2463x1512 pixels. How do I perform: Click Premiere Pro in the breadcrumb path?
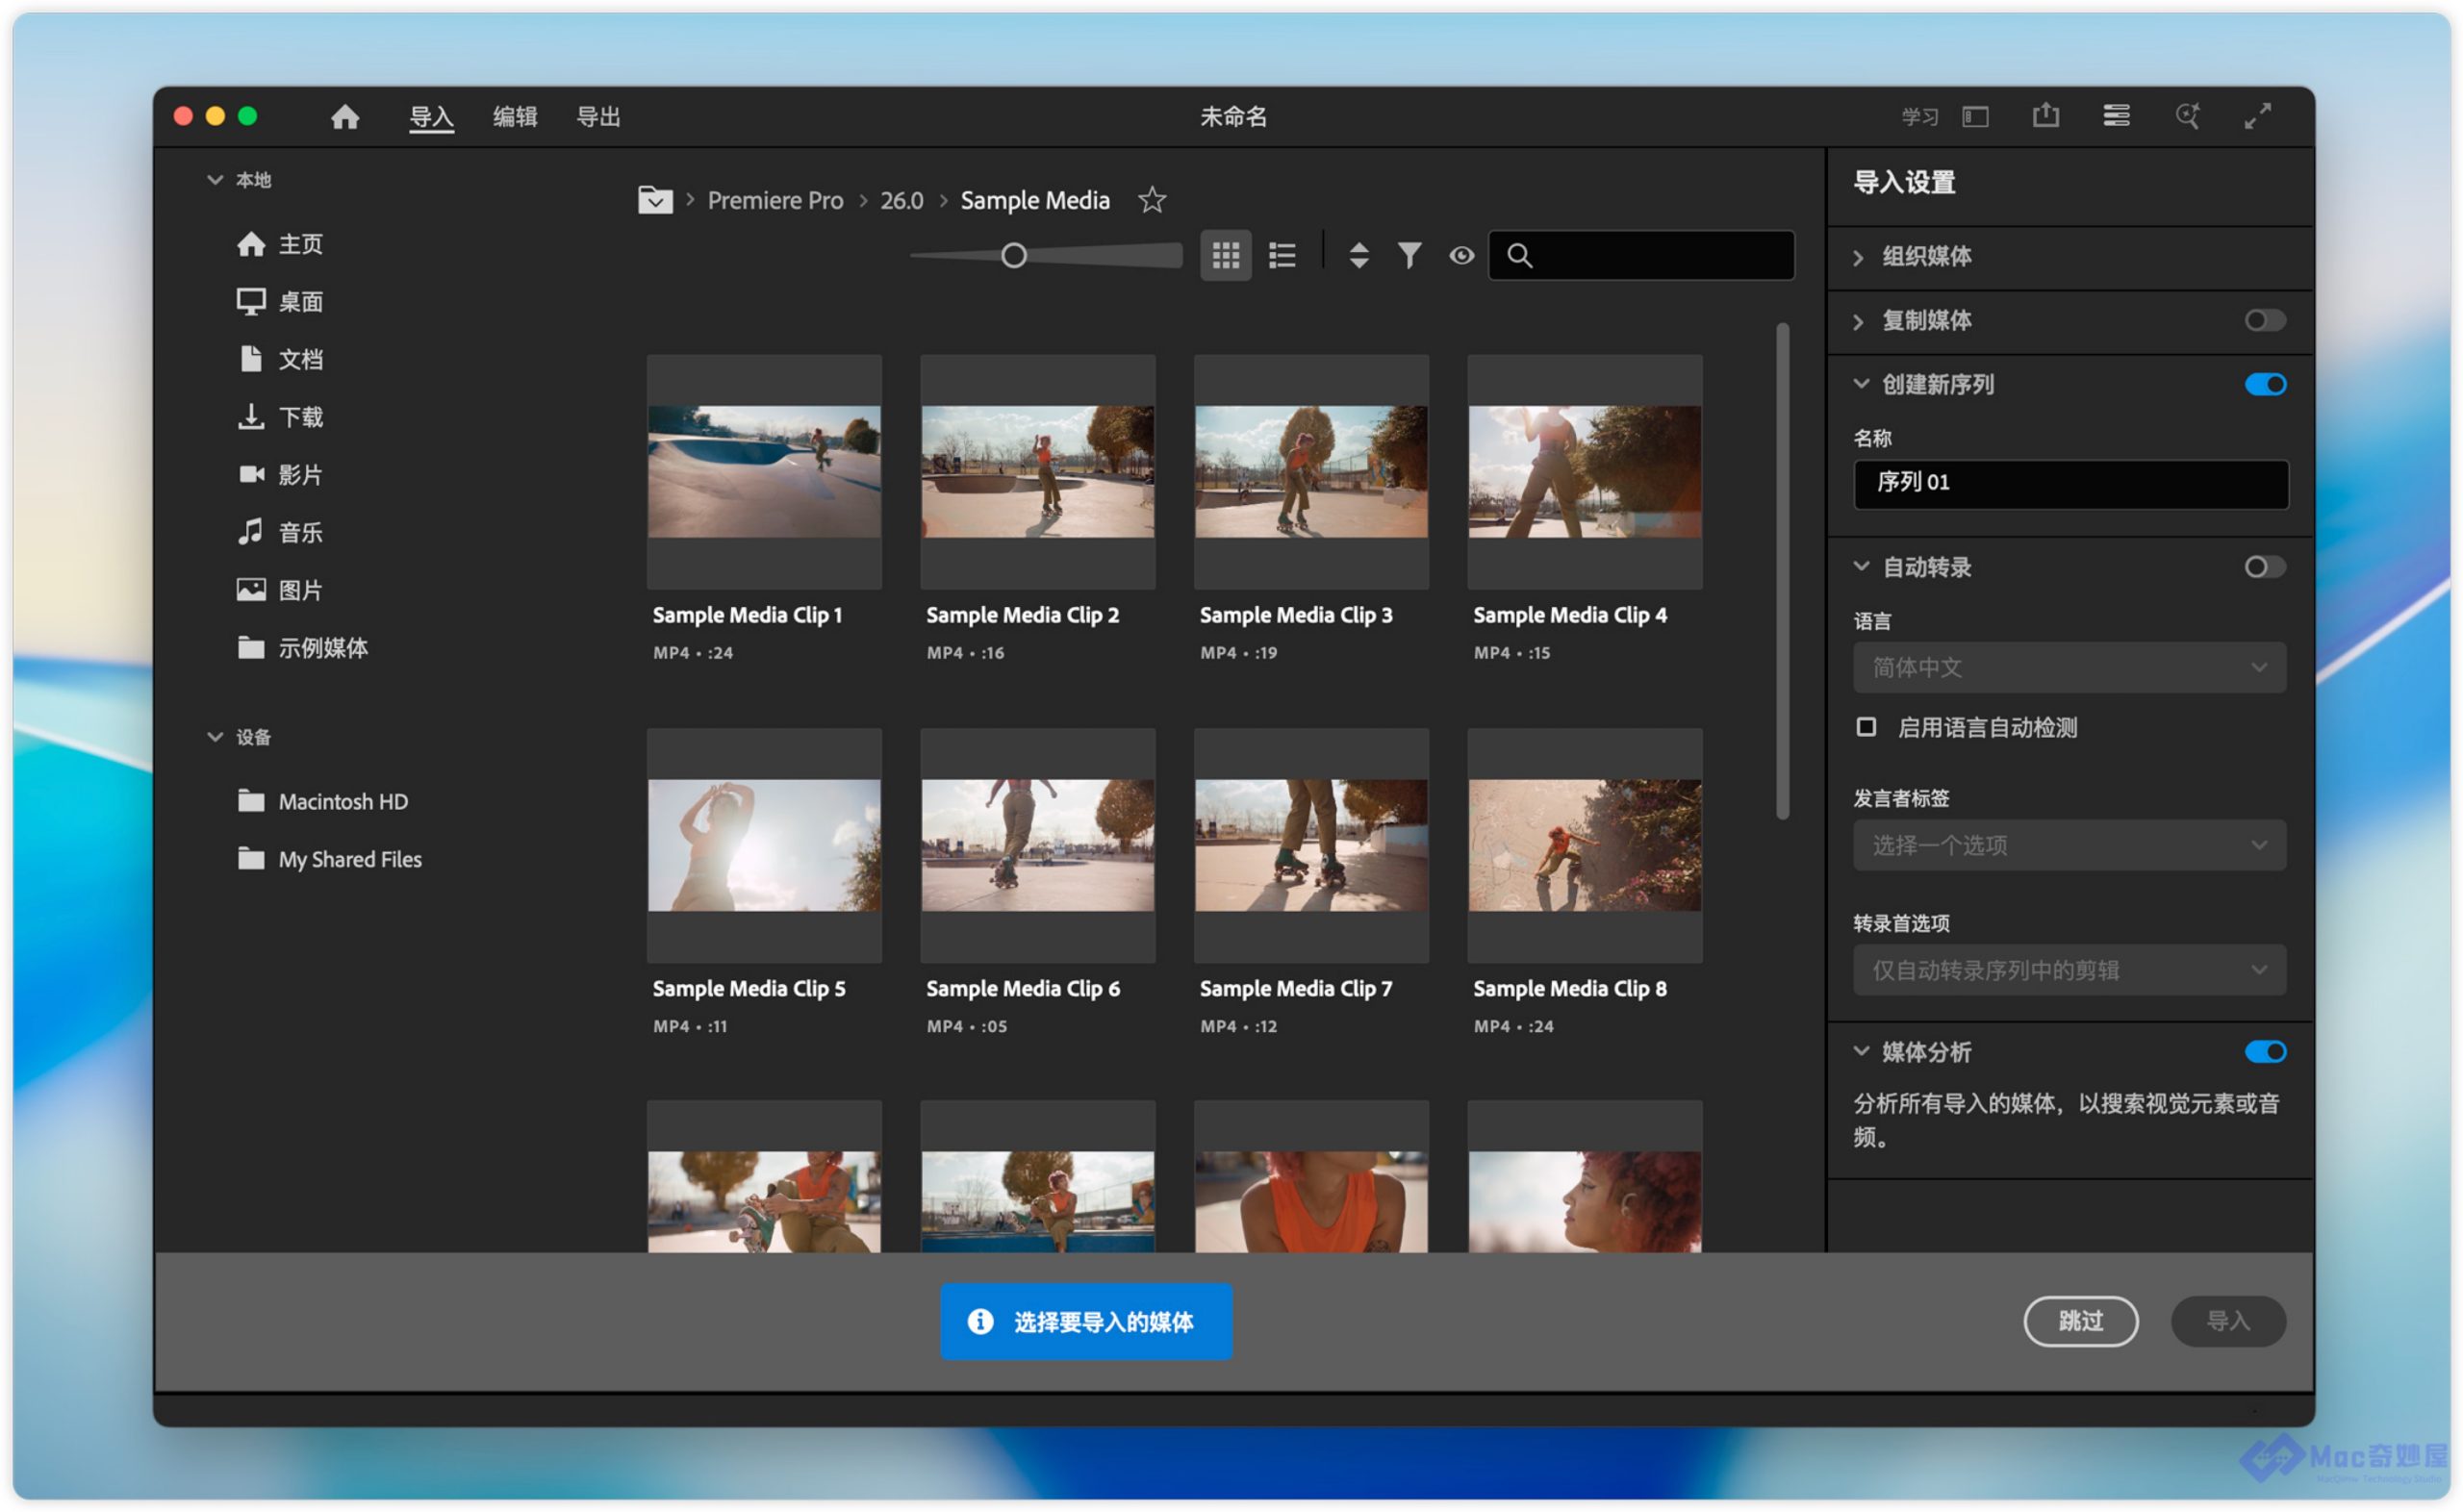[x=775, y=201]
